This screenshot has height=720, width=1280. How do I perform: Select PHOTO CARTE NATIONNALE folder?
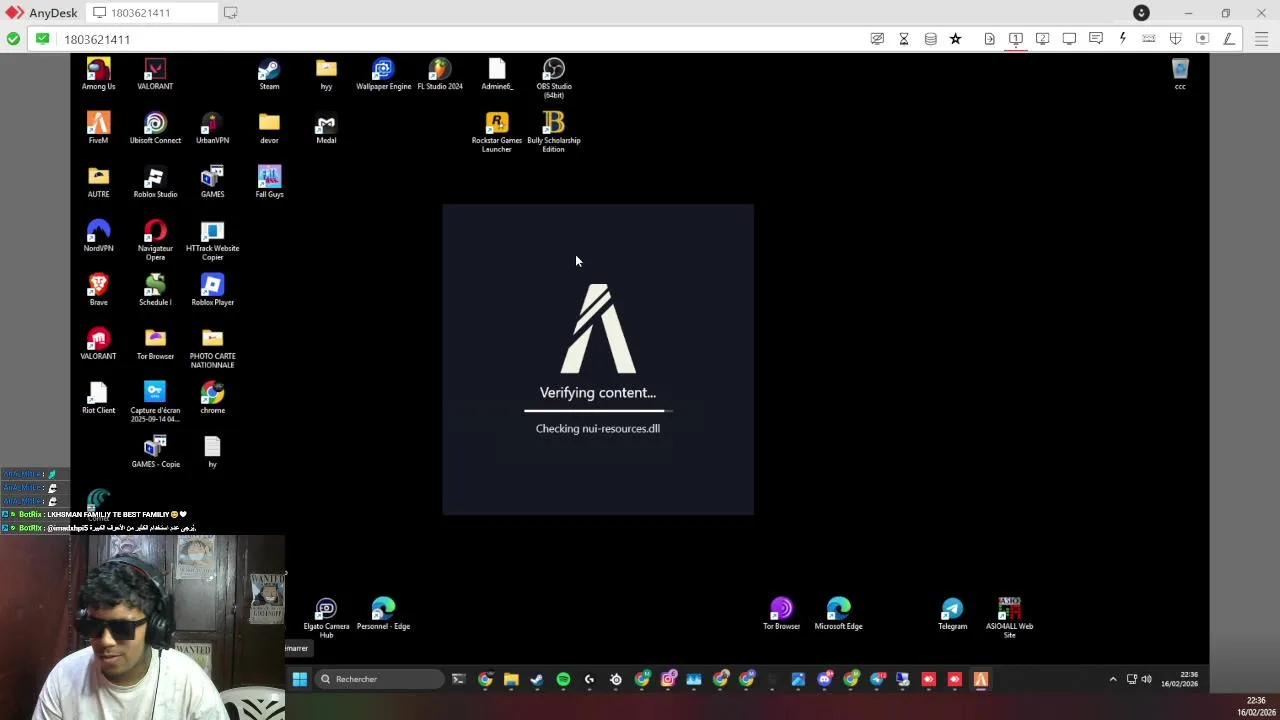coord(212,348)
